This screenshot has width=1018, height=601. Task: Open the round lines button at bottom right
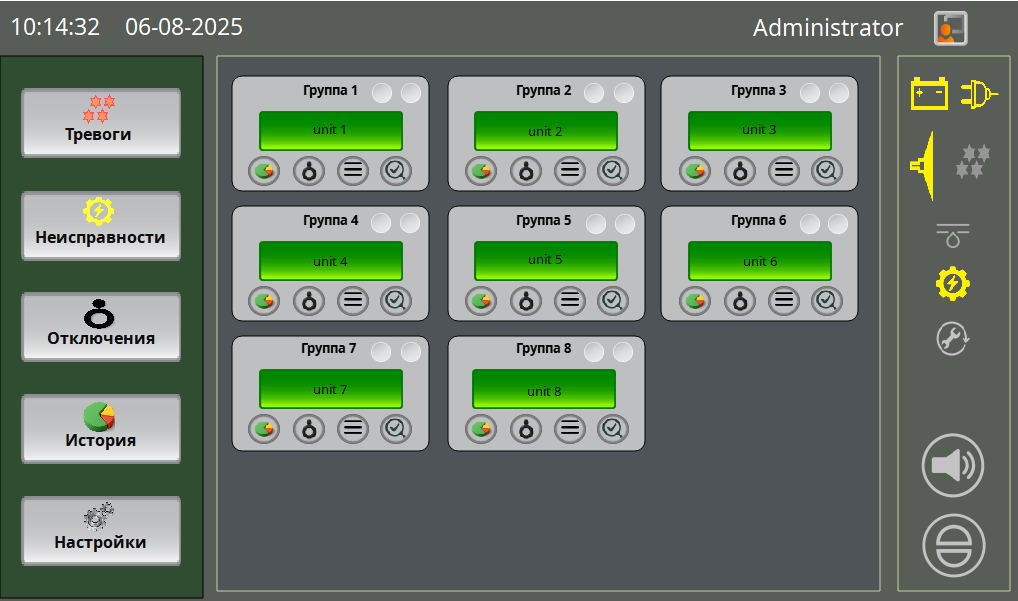tap(951, 546)
